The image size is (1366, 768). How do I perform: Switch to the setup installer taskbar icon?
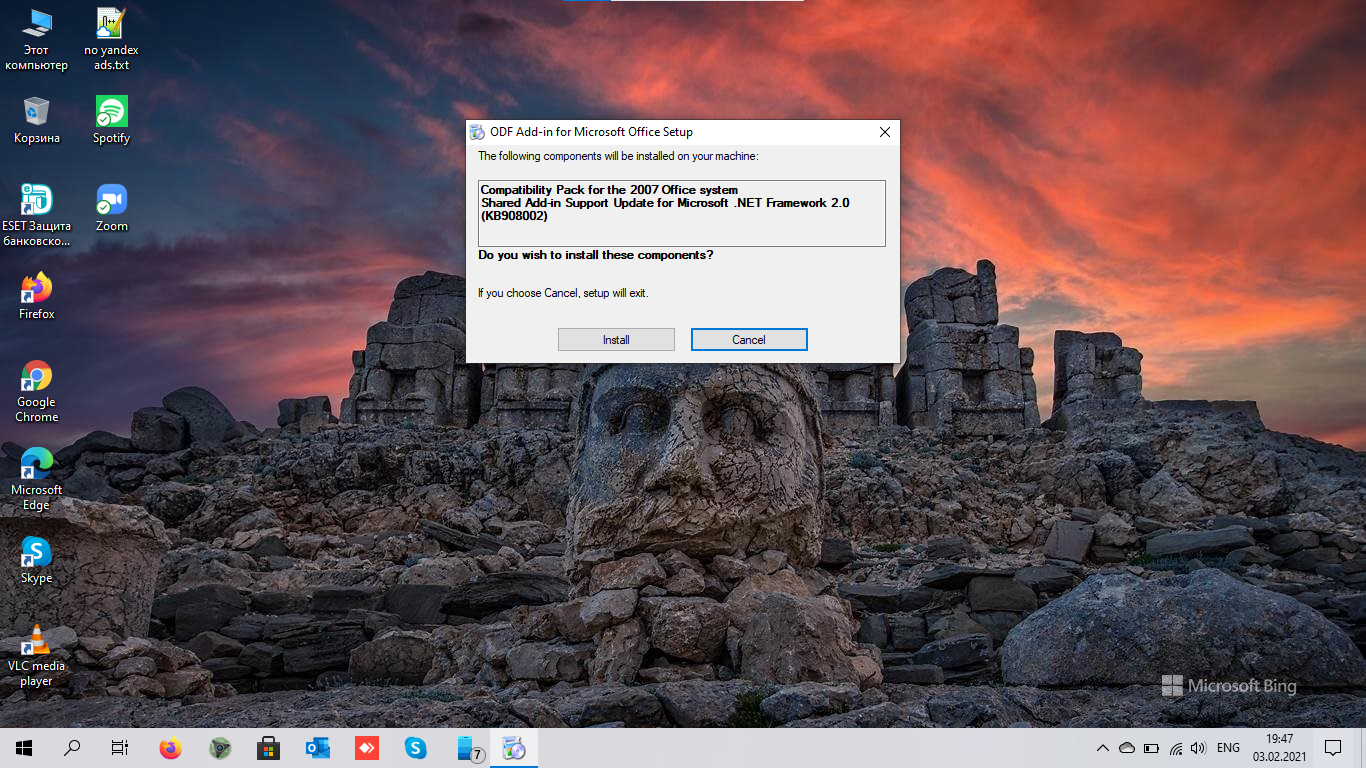tap(514, 748)
